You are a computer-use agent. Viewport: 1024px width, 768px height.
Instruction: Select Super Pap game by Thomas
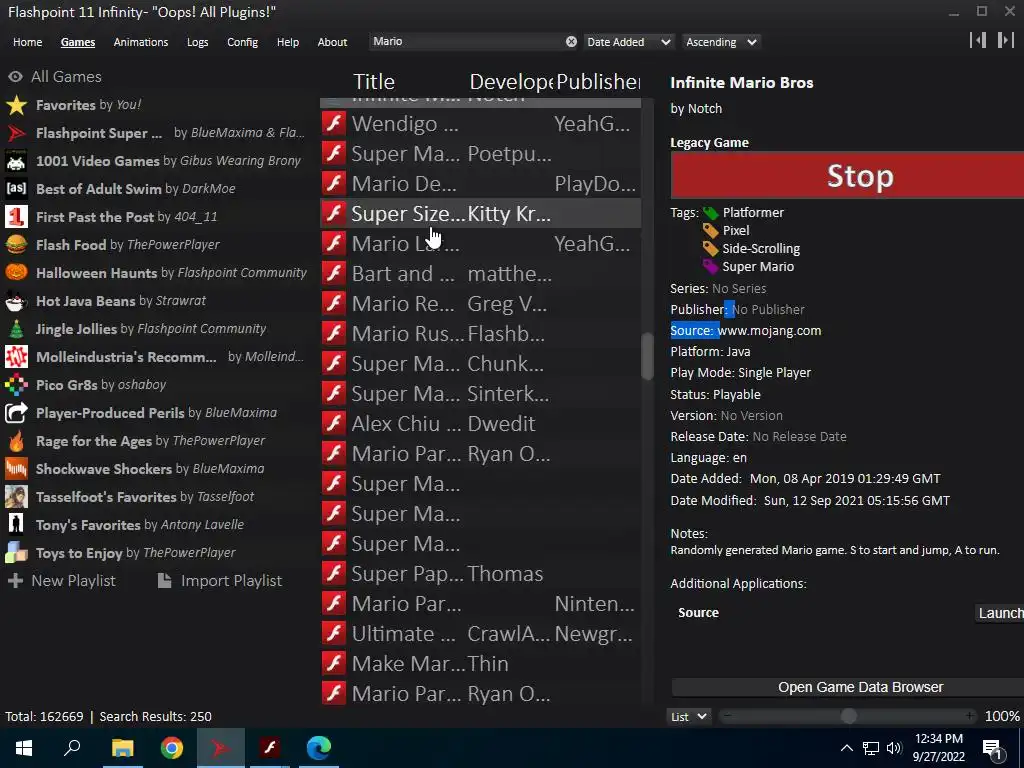481,573
